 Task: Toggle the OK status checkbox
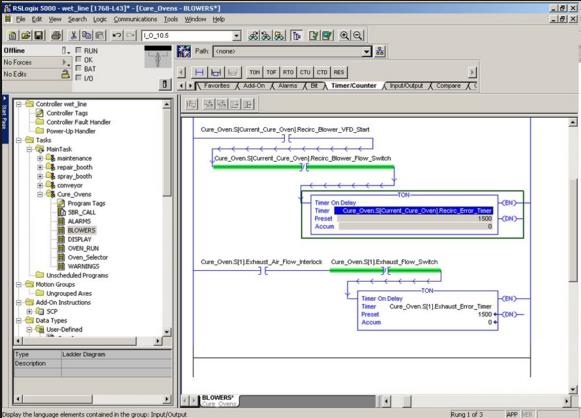79,59
